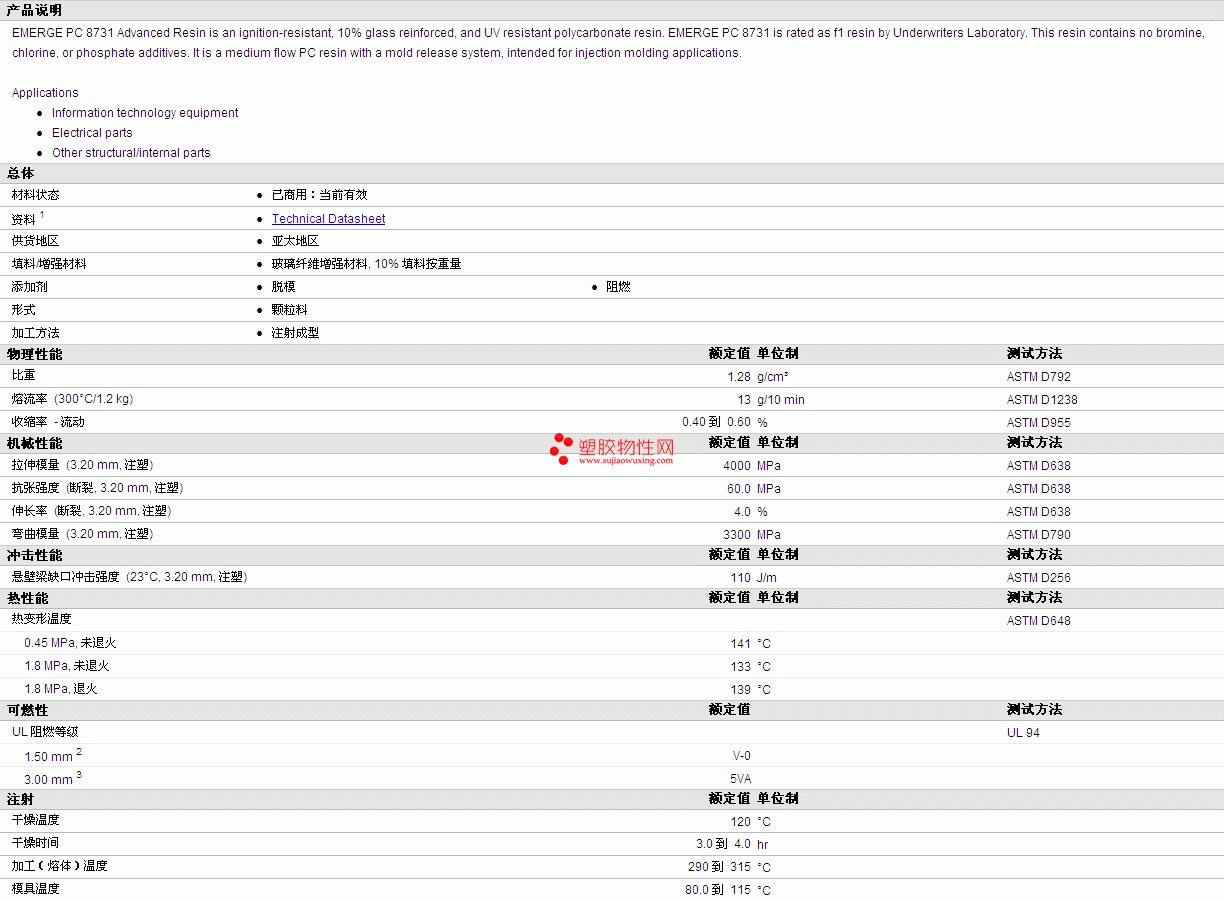Click the '热性能' section header

[x=27, y=598]
